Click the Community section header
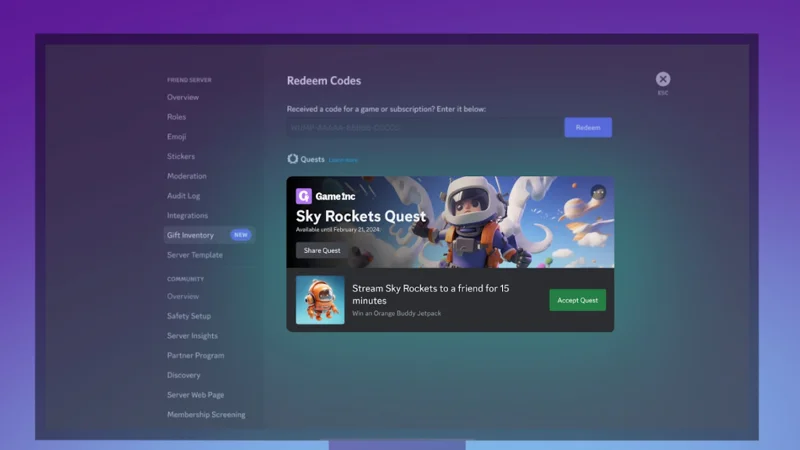800x450 pixels. click(x=185, y=279)
